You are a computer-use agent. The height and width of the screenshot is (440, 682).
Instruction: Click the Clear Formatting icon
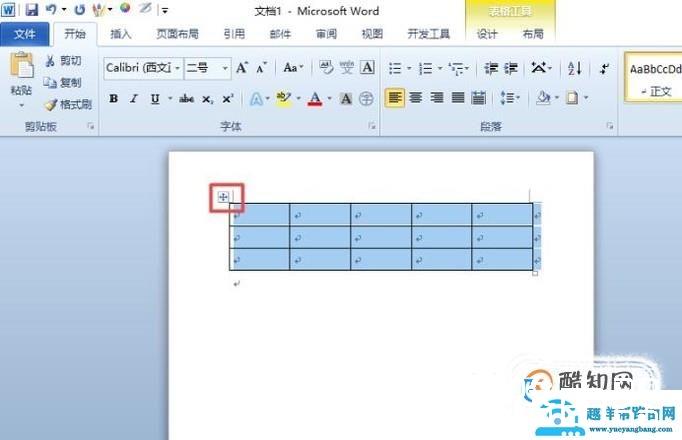point(326,67)
